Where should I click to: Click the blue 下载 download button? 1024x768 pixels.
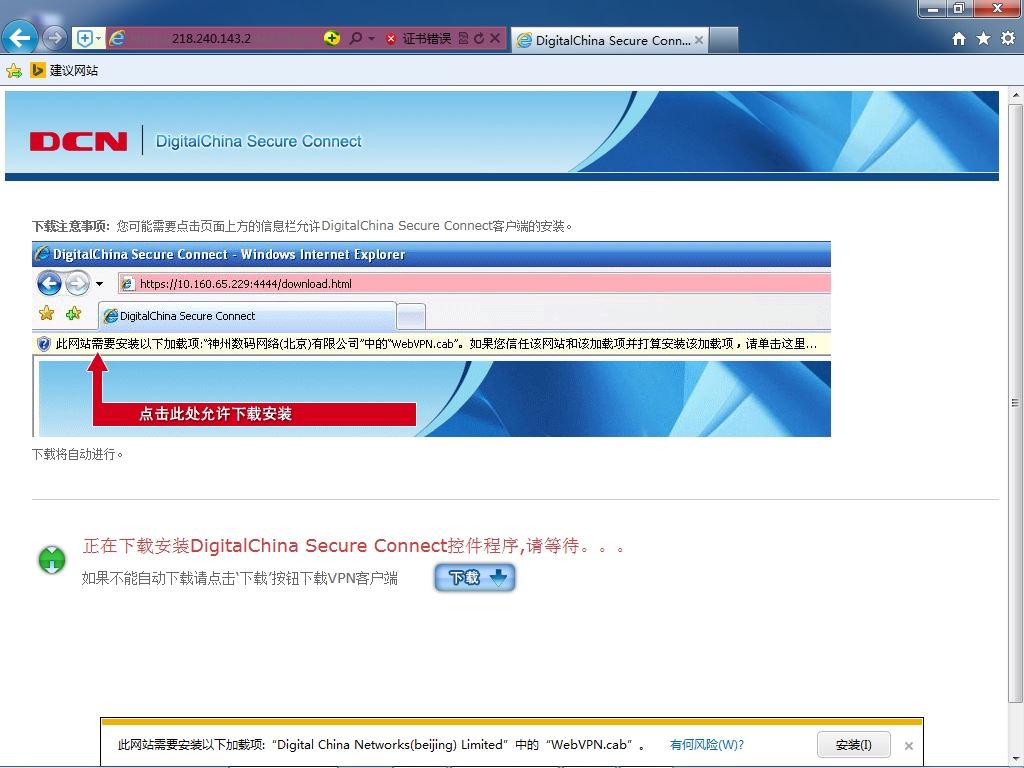(x=475, y=578)
